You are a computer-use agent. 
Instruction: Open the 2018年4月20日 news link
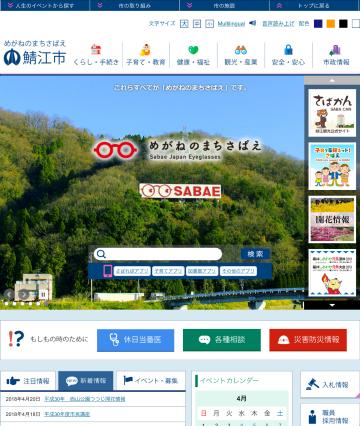[x=85, y=399]
